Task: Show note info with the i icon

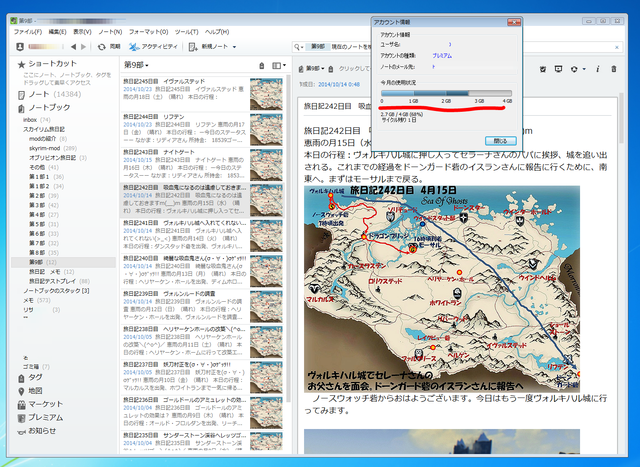Action: (x=598, y=69)
